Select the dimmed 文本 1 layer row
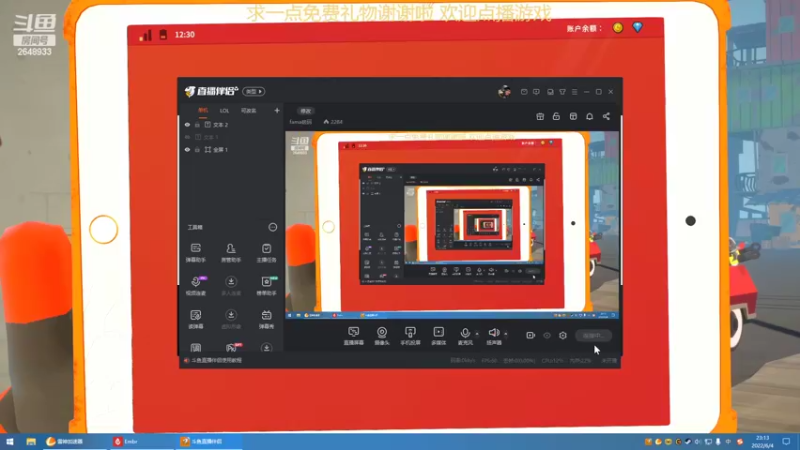Screen dimensions: 800x450 (232, 137)
